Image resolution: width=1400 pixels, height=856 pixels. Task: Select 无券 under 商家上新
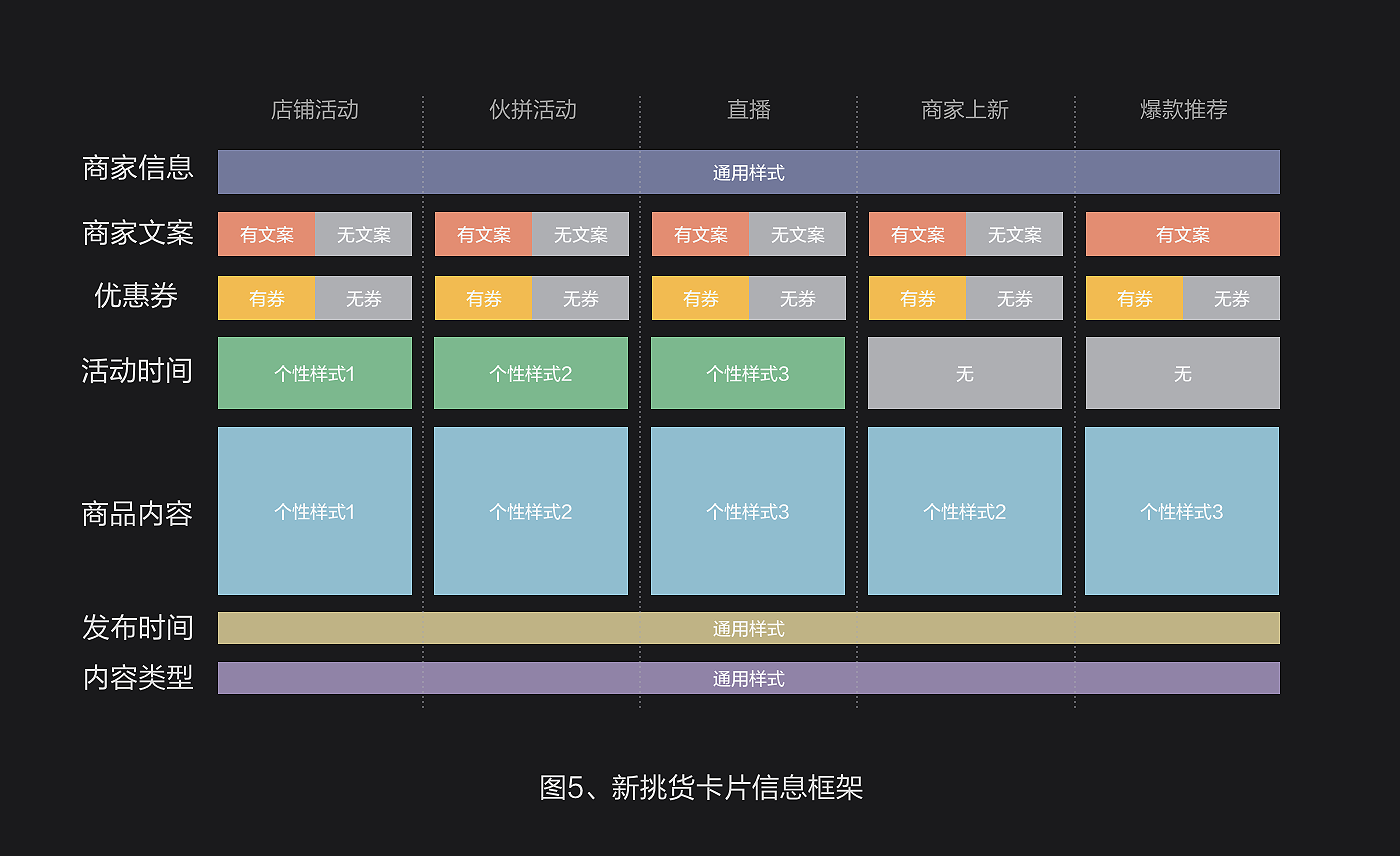coord(1014,298)
